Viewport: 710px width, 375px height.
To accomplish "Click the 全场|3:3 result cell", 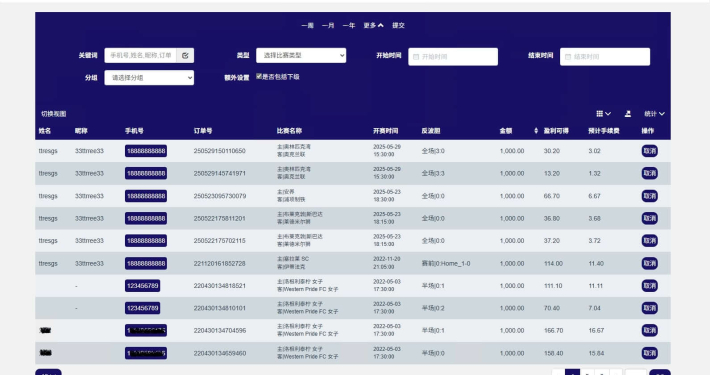I will (x=433, y=173).
